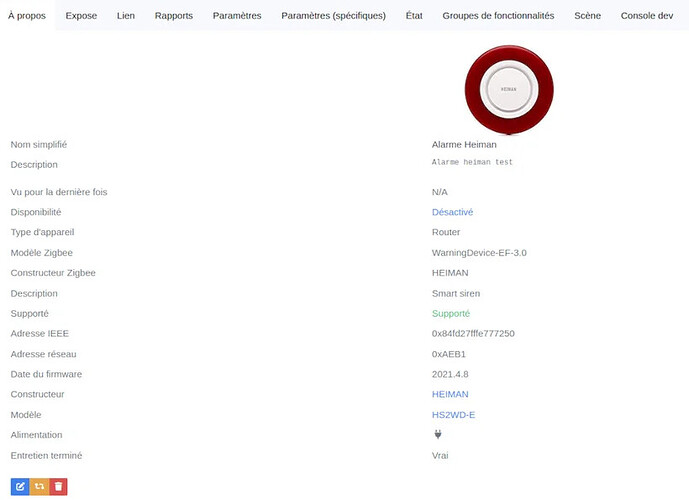The image size is (689, 500).
Task: Click the blue edit device icon button
Action: [x=20, y=486]
